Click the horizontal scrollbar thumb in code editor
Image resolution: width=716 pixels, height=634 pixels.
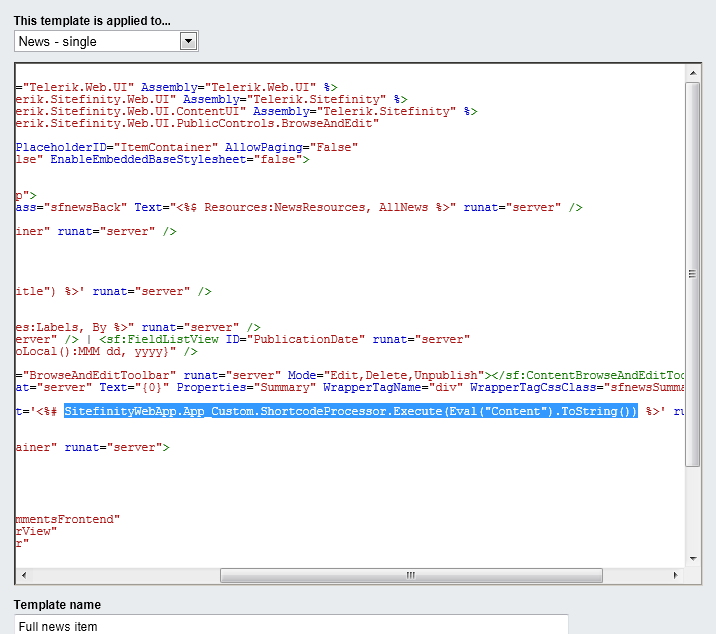[x=411, y=575]
